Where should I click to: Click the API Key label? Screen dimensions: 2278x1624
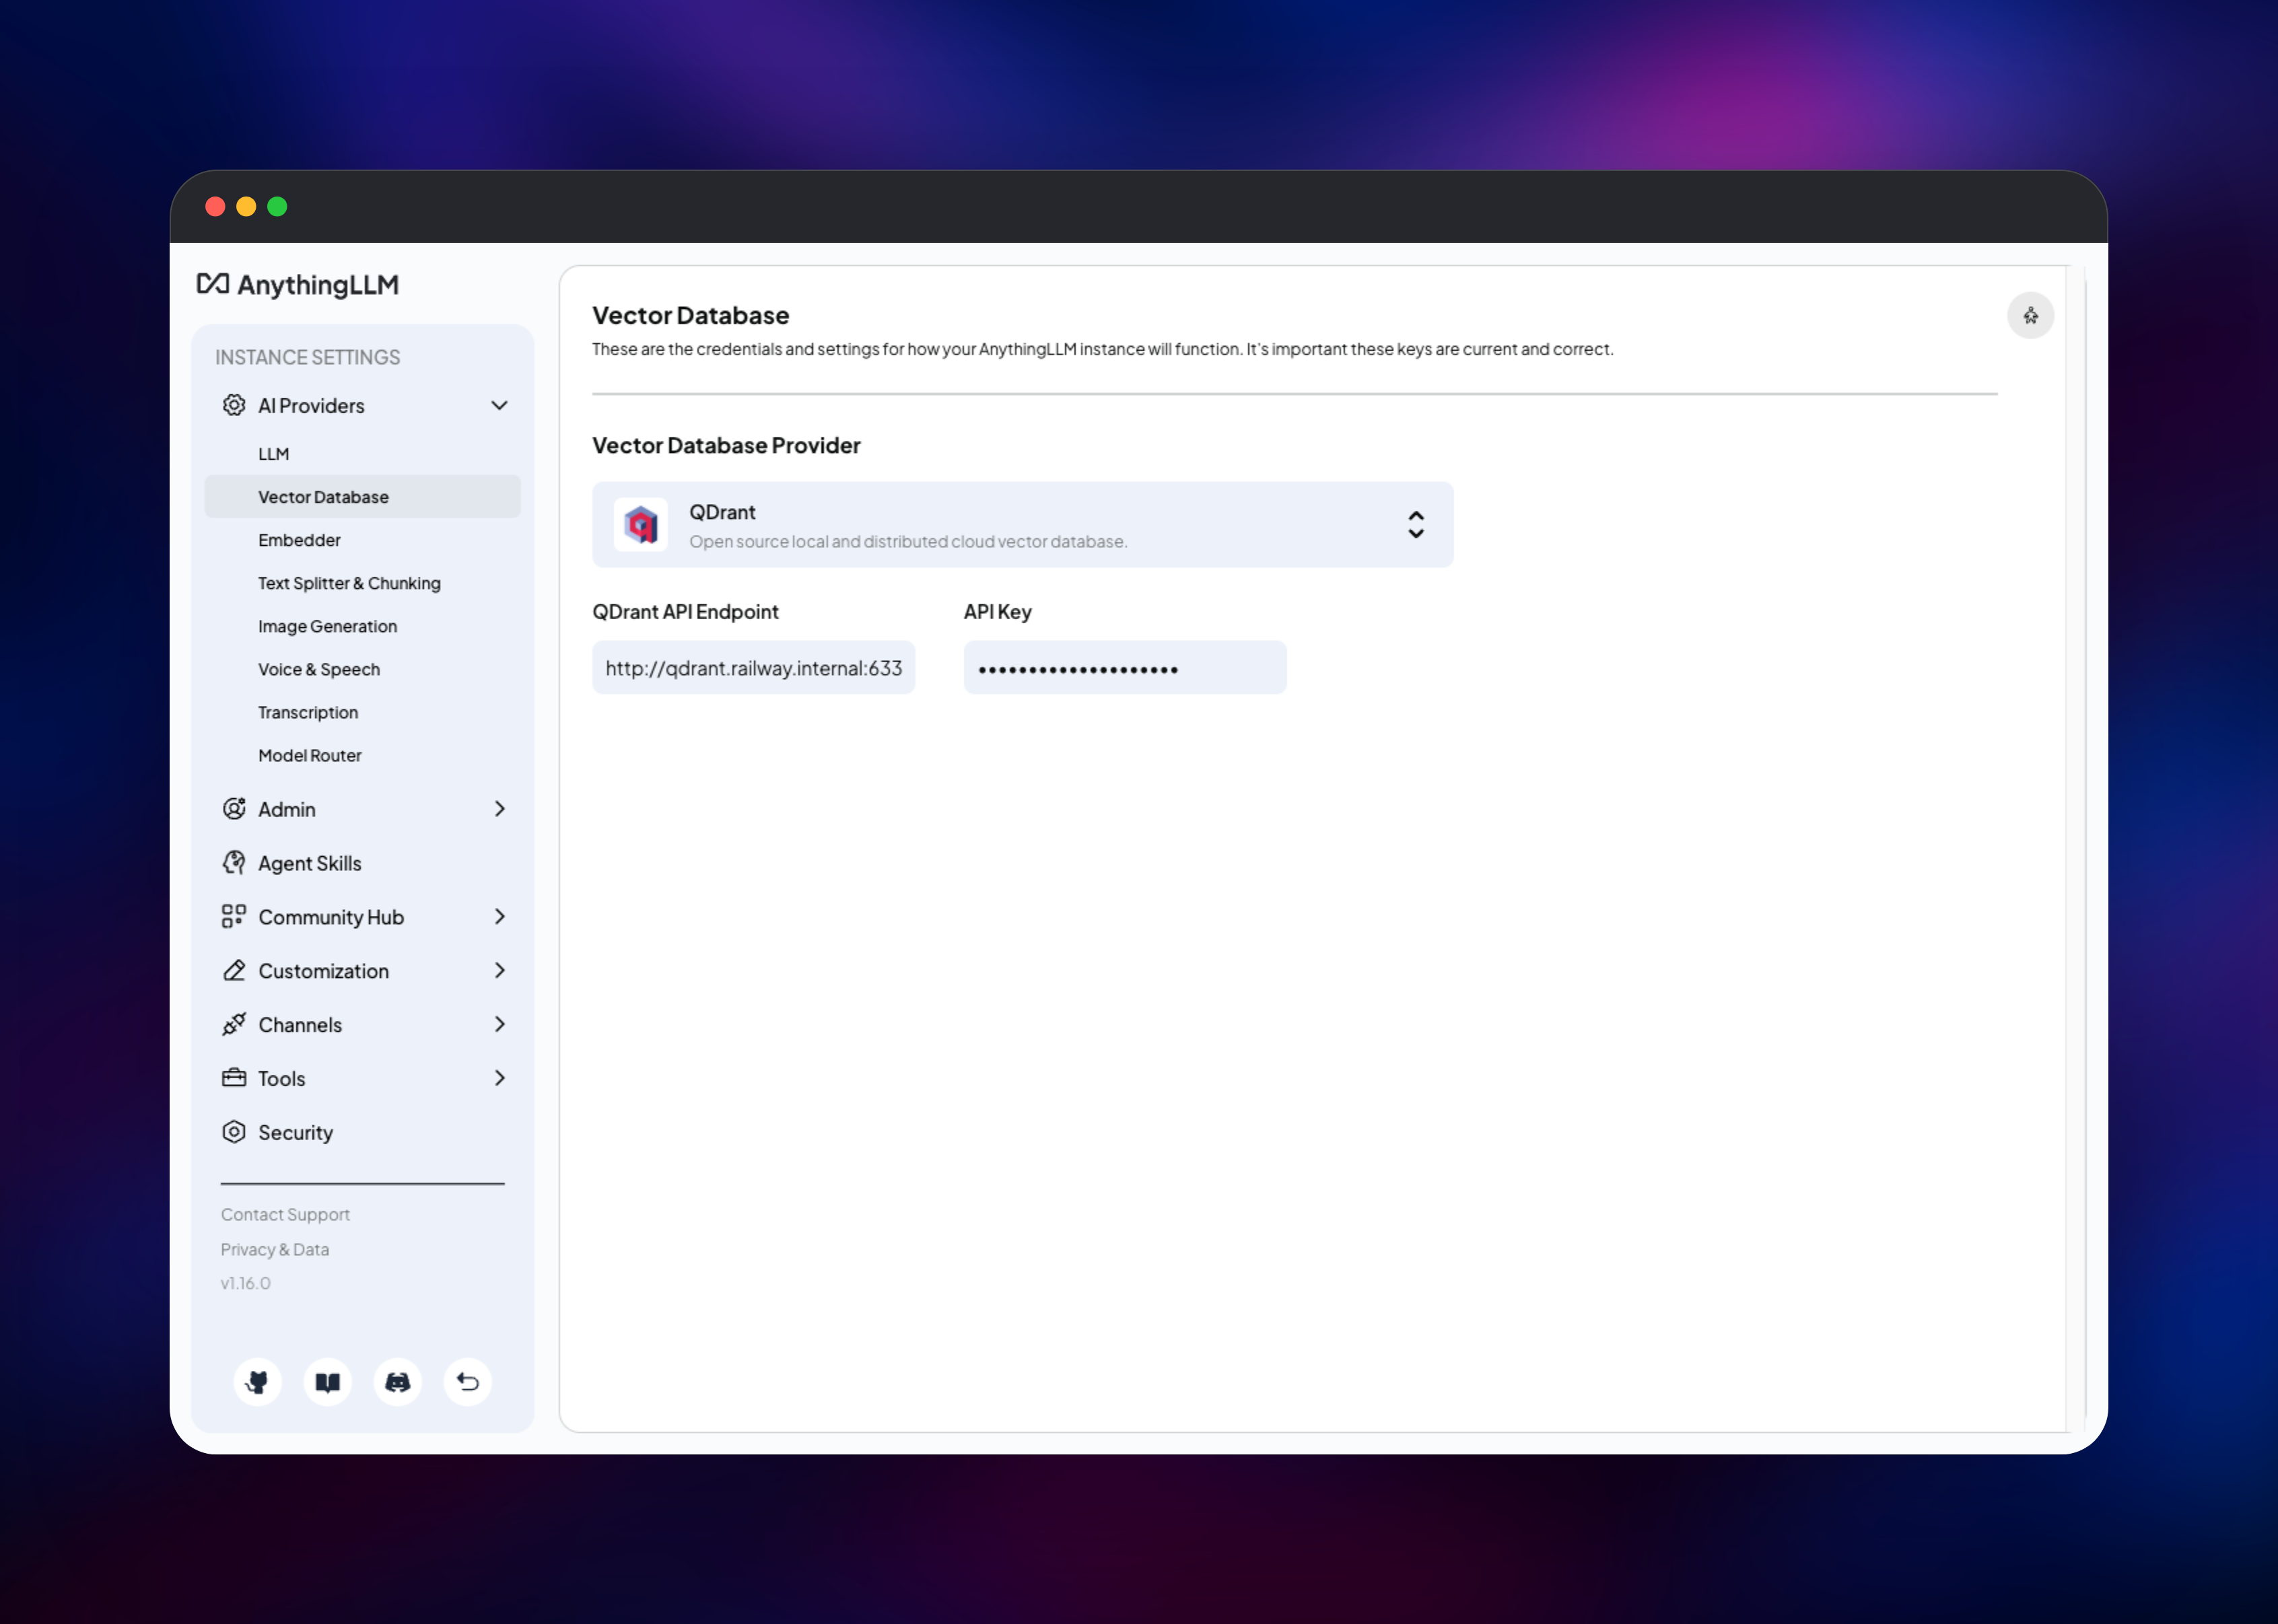[x=998, y=612]
